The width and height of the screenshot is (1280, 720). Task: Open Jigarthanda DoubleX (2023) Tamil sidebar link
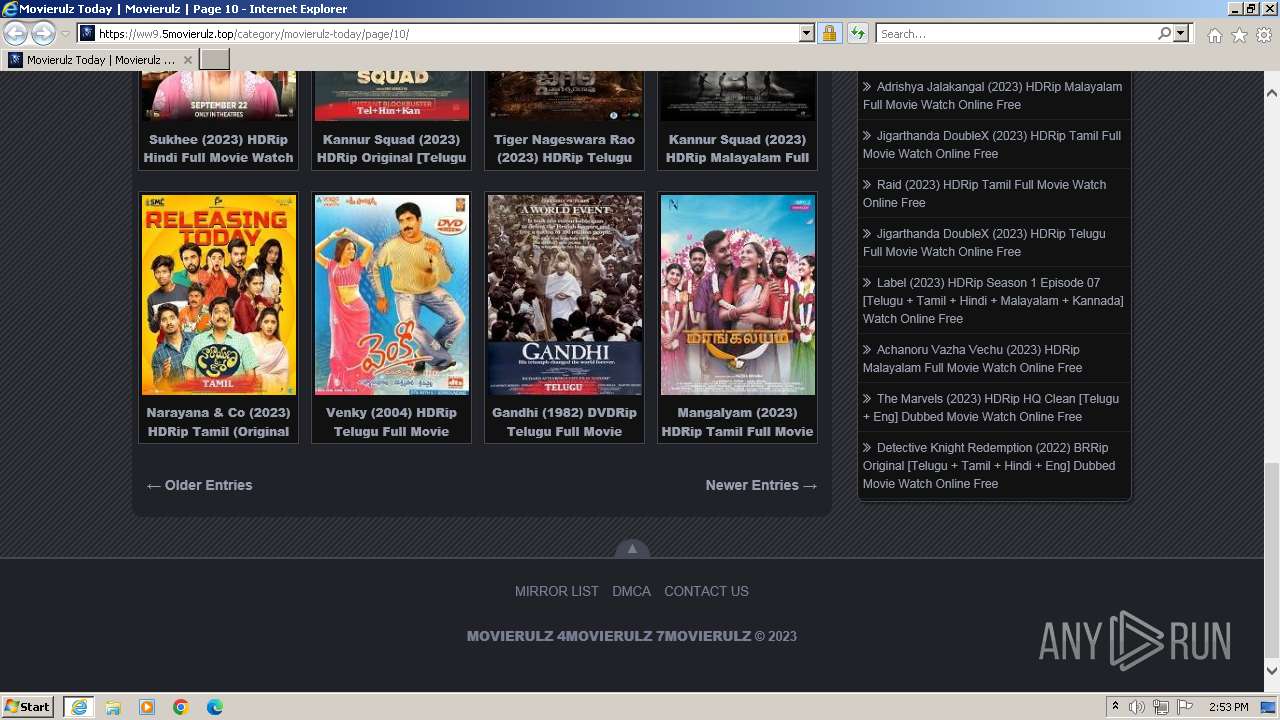coord(992,144)
